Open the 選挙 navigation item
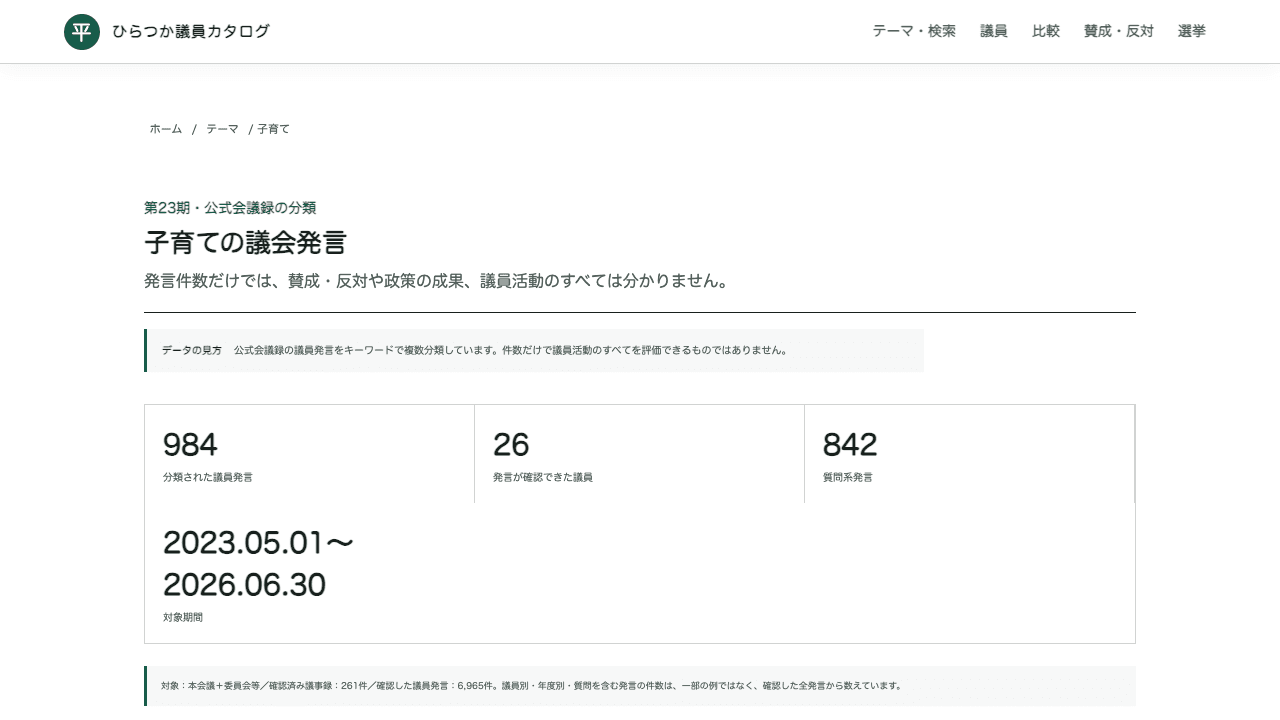 [x=1192, y=32]
